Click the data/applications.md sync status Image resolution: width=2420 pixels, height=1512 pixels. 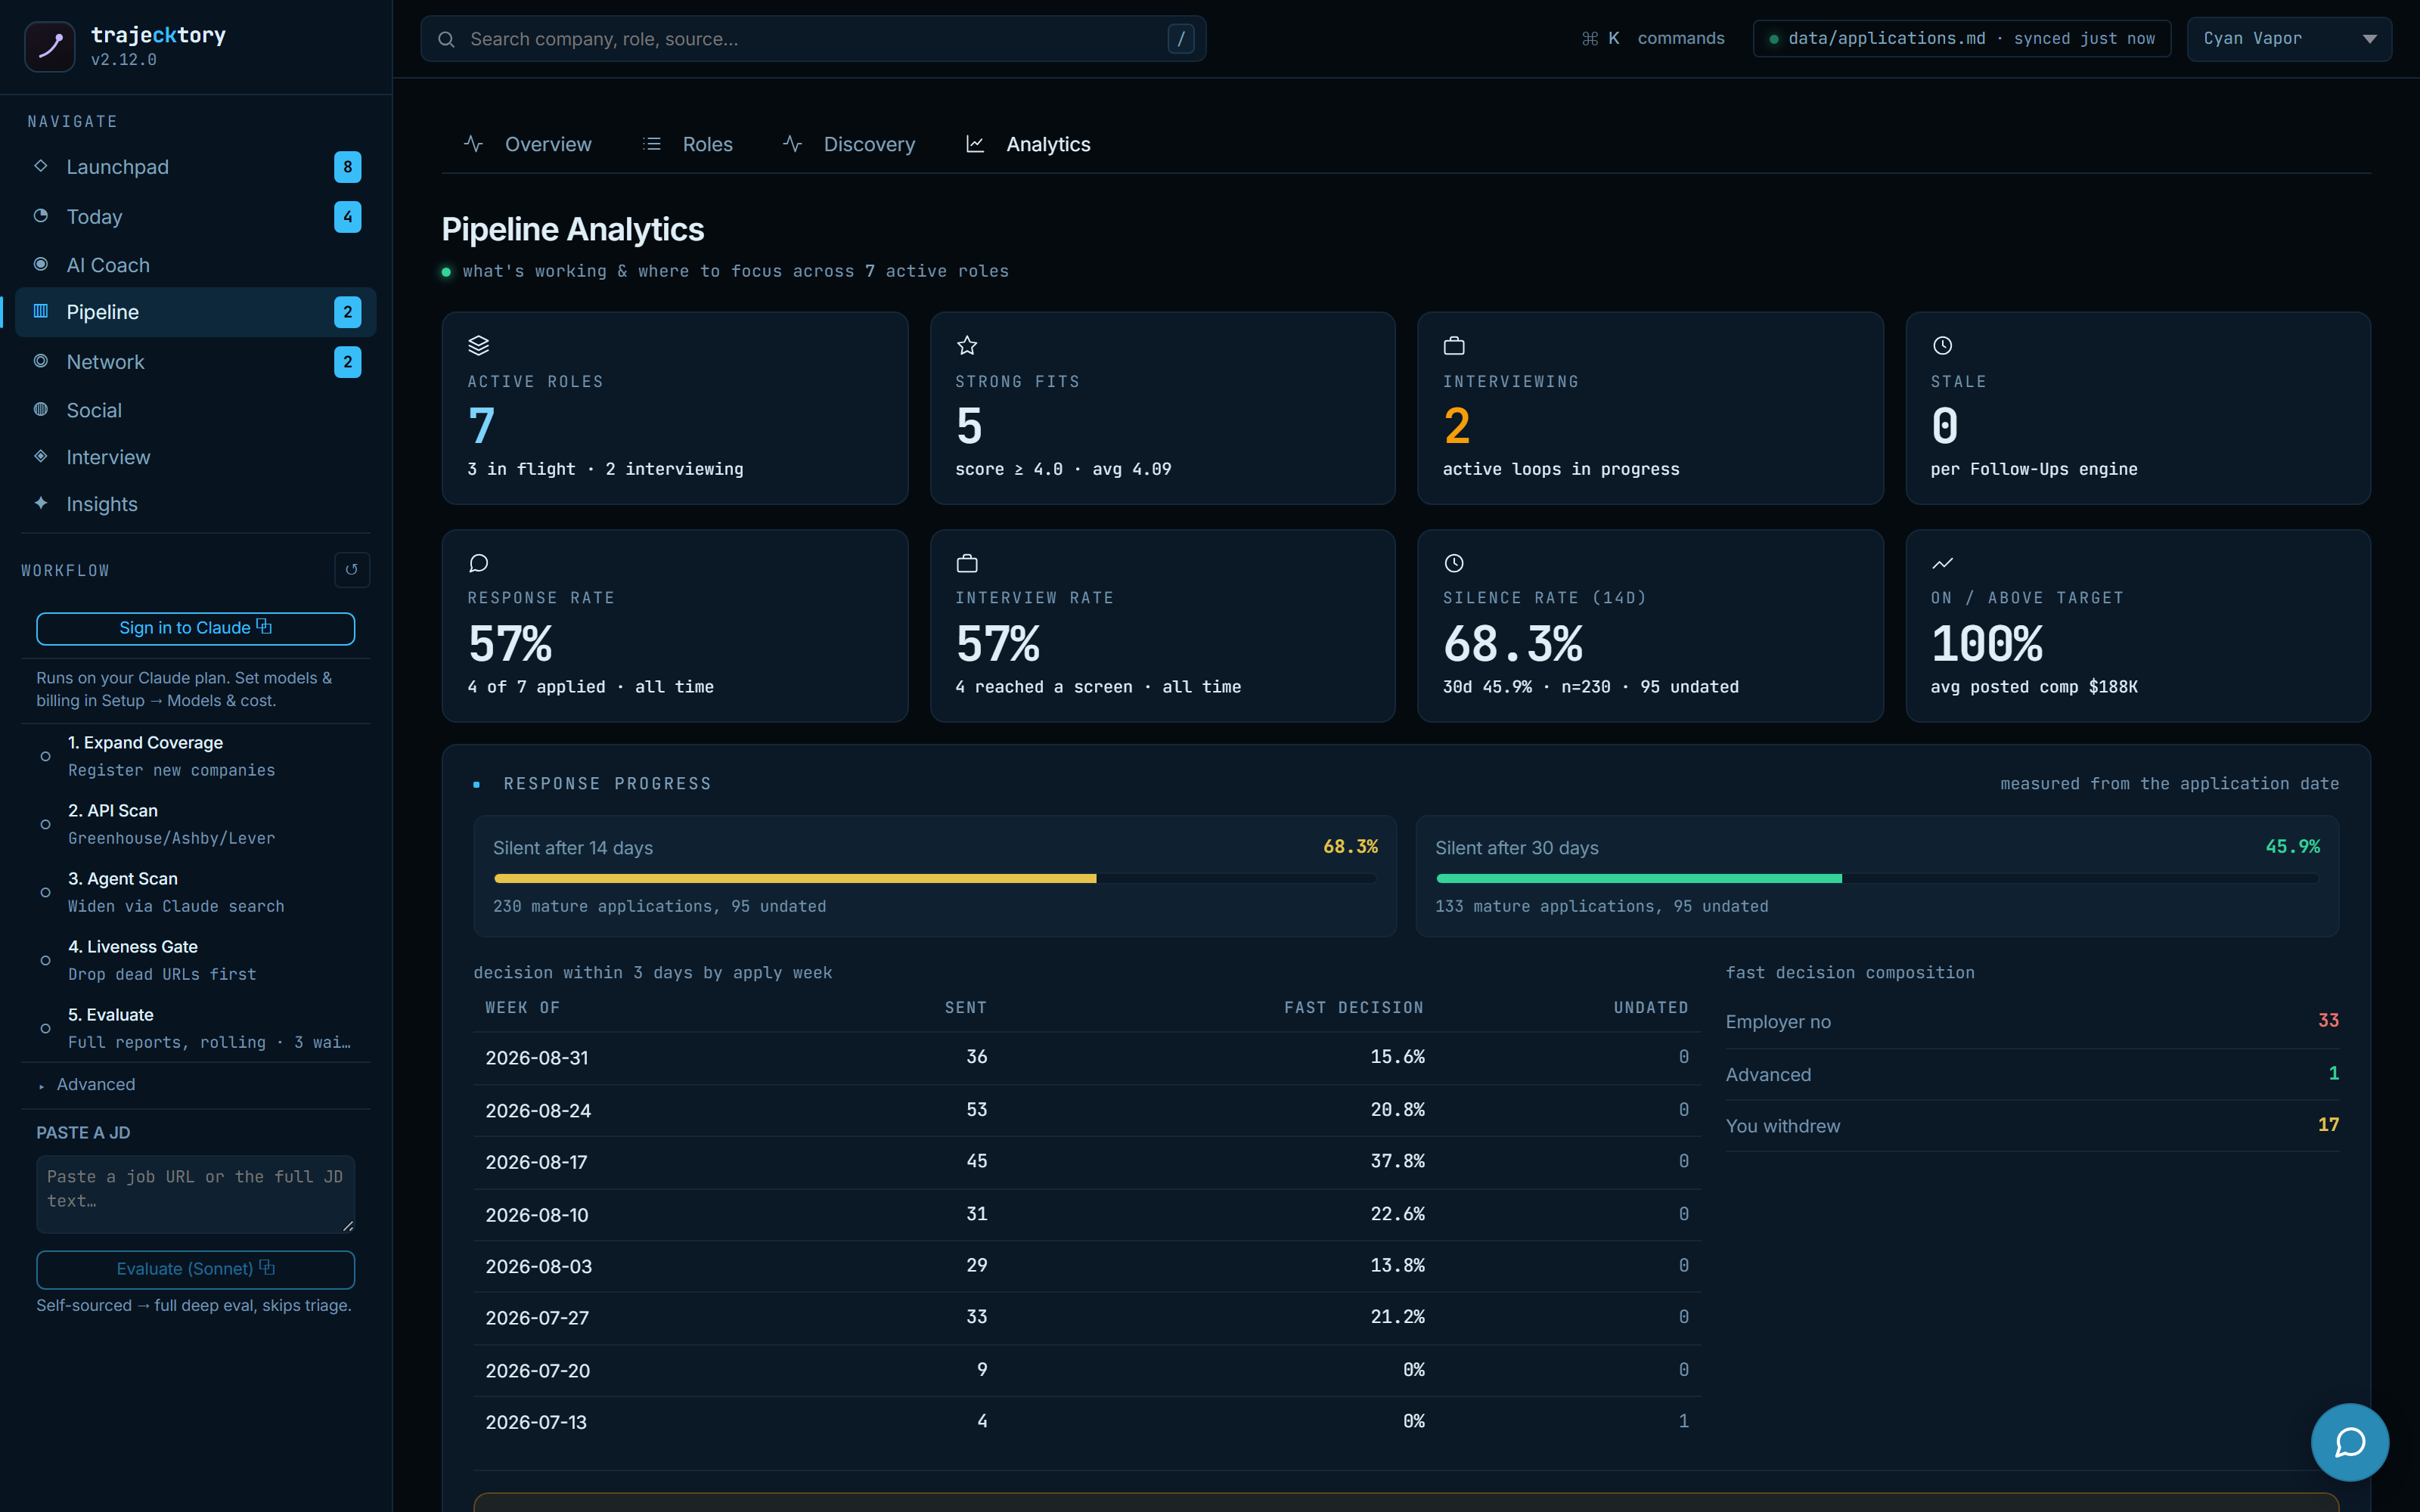click(x=1961, y=39)
